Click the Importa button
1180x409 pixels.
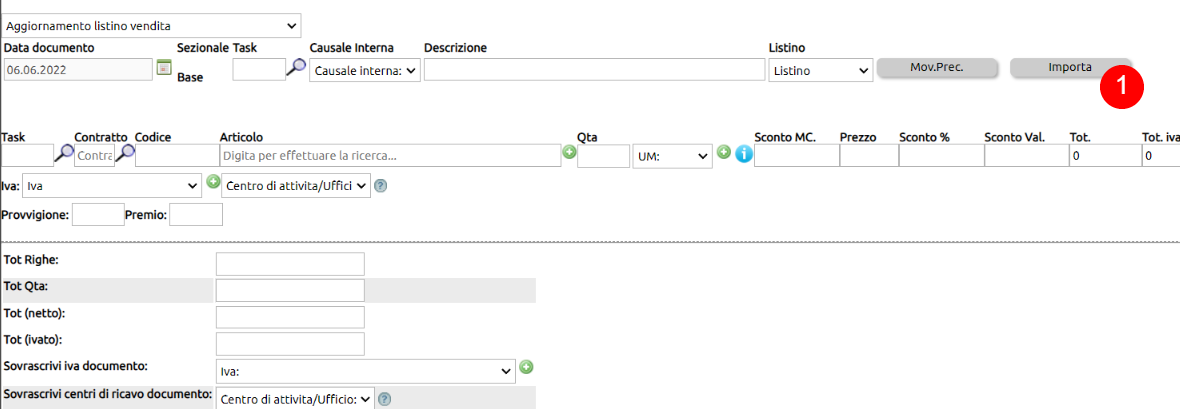click(x=1070, y=67)
